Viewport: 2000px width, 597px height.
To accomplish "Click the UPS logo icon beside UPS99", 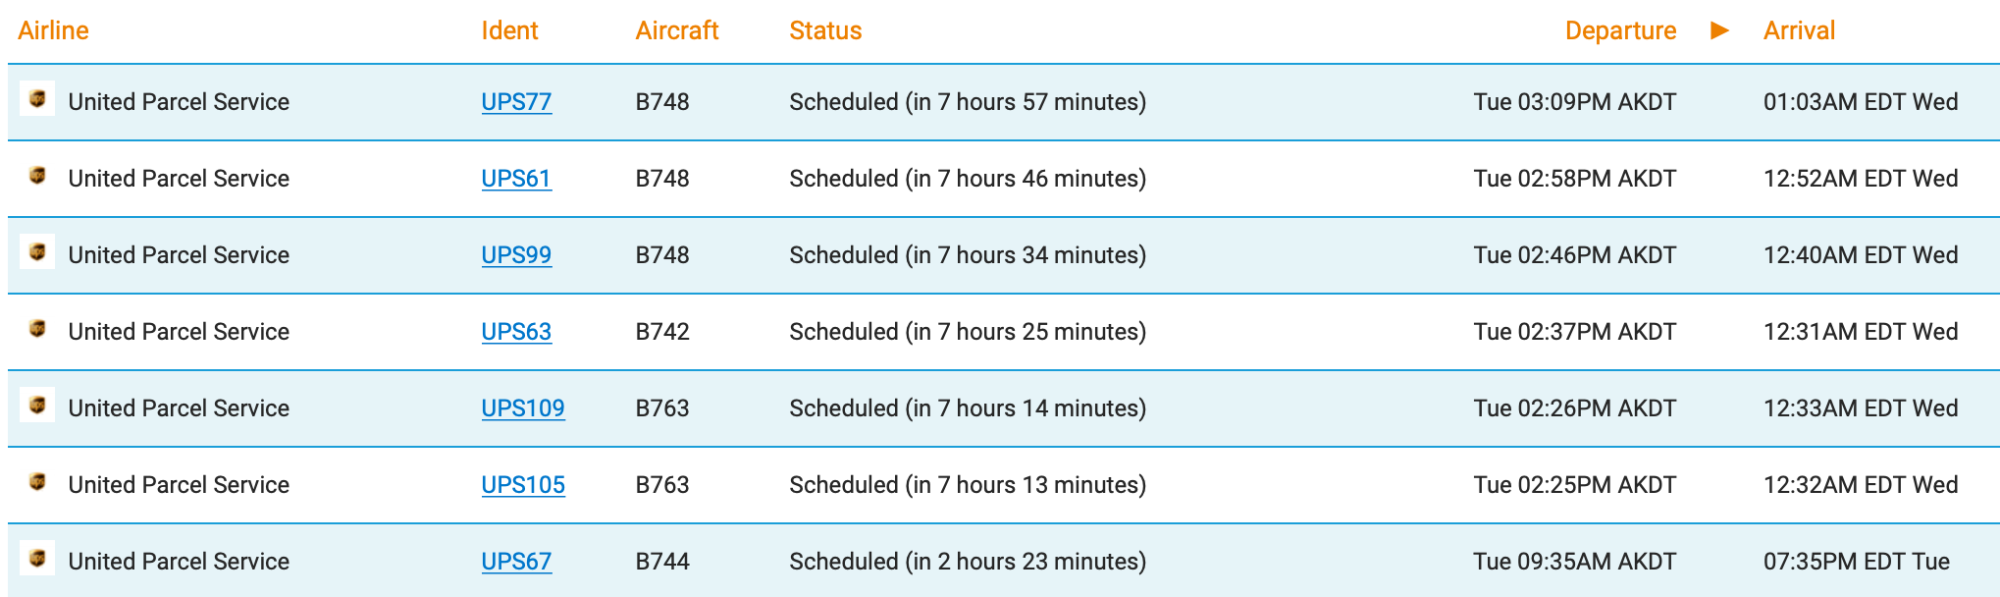I will point(38,252).
